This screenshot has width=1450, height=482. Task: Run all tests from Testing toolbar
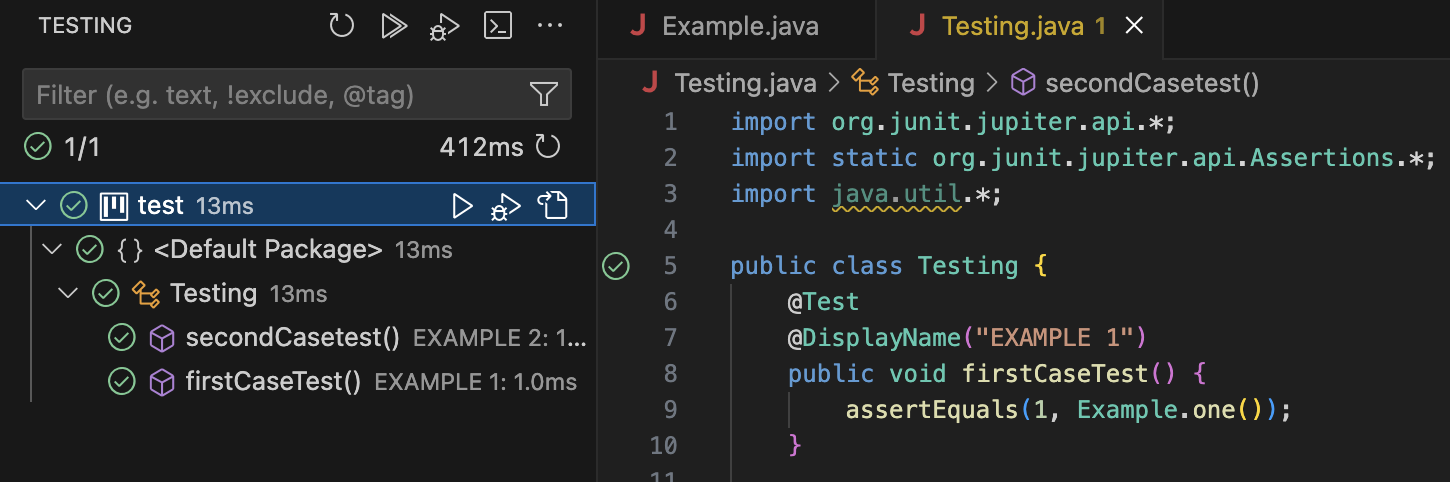tap(394, 27)
